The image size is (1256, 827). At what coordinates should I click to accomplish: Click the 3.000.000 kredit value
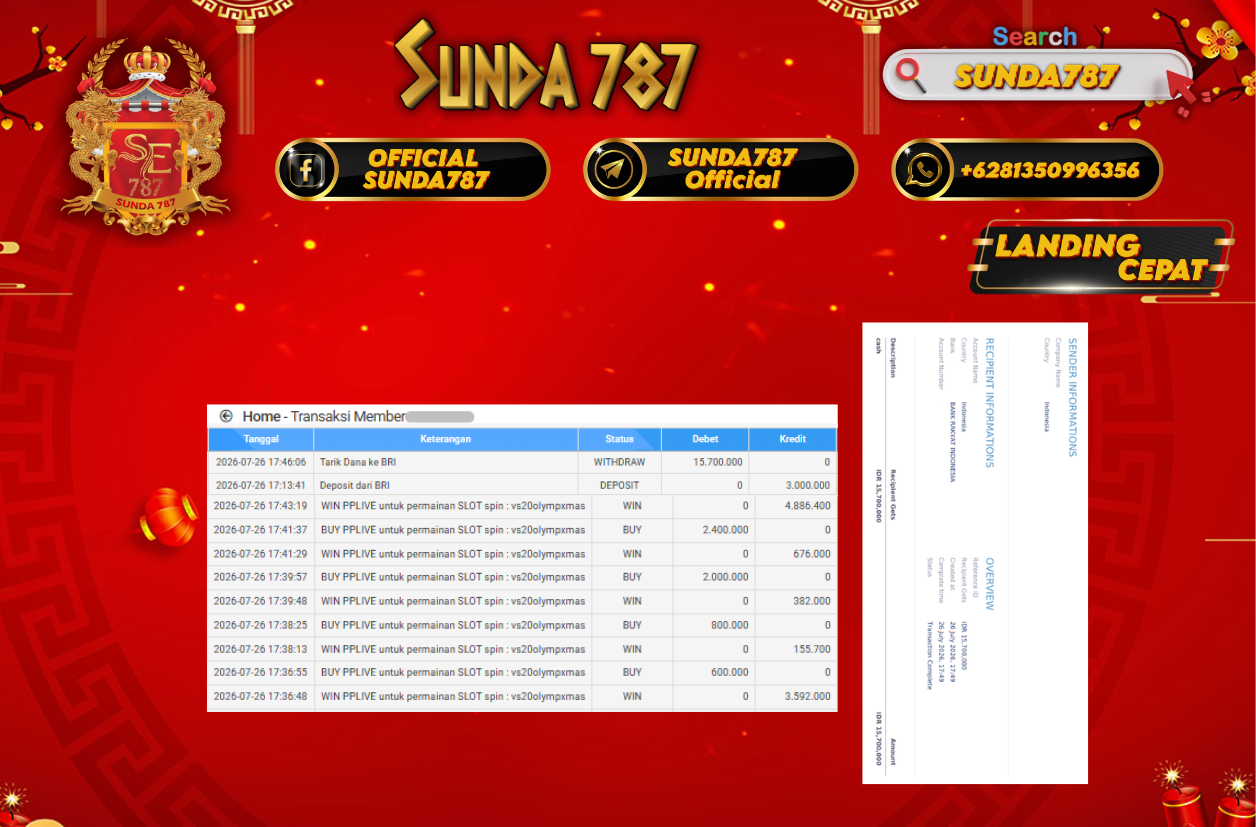pos(808,485)
